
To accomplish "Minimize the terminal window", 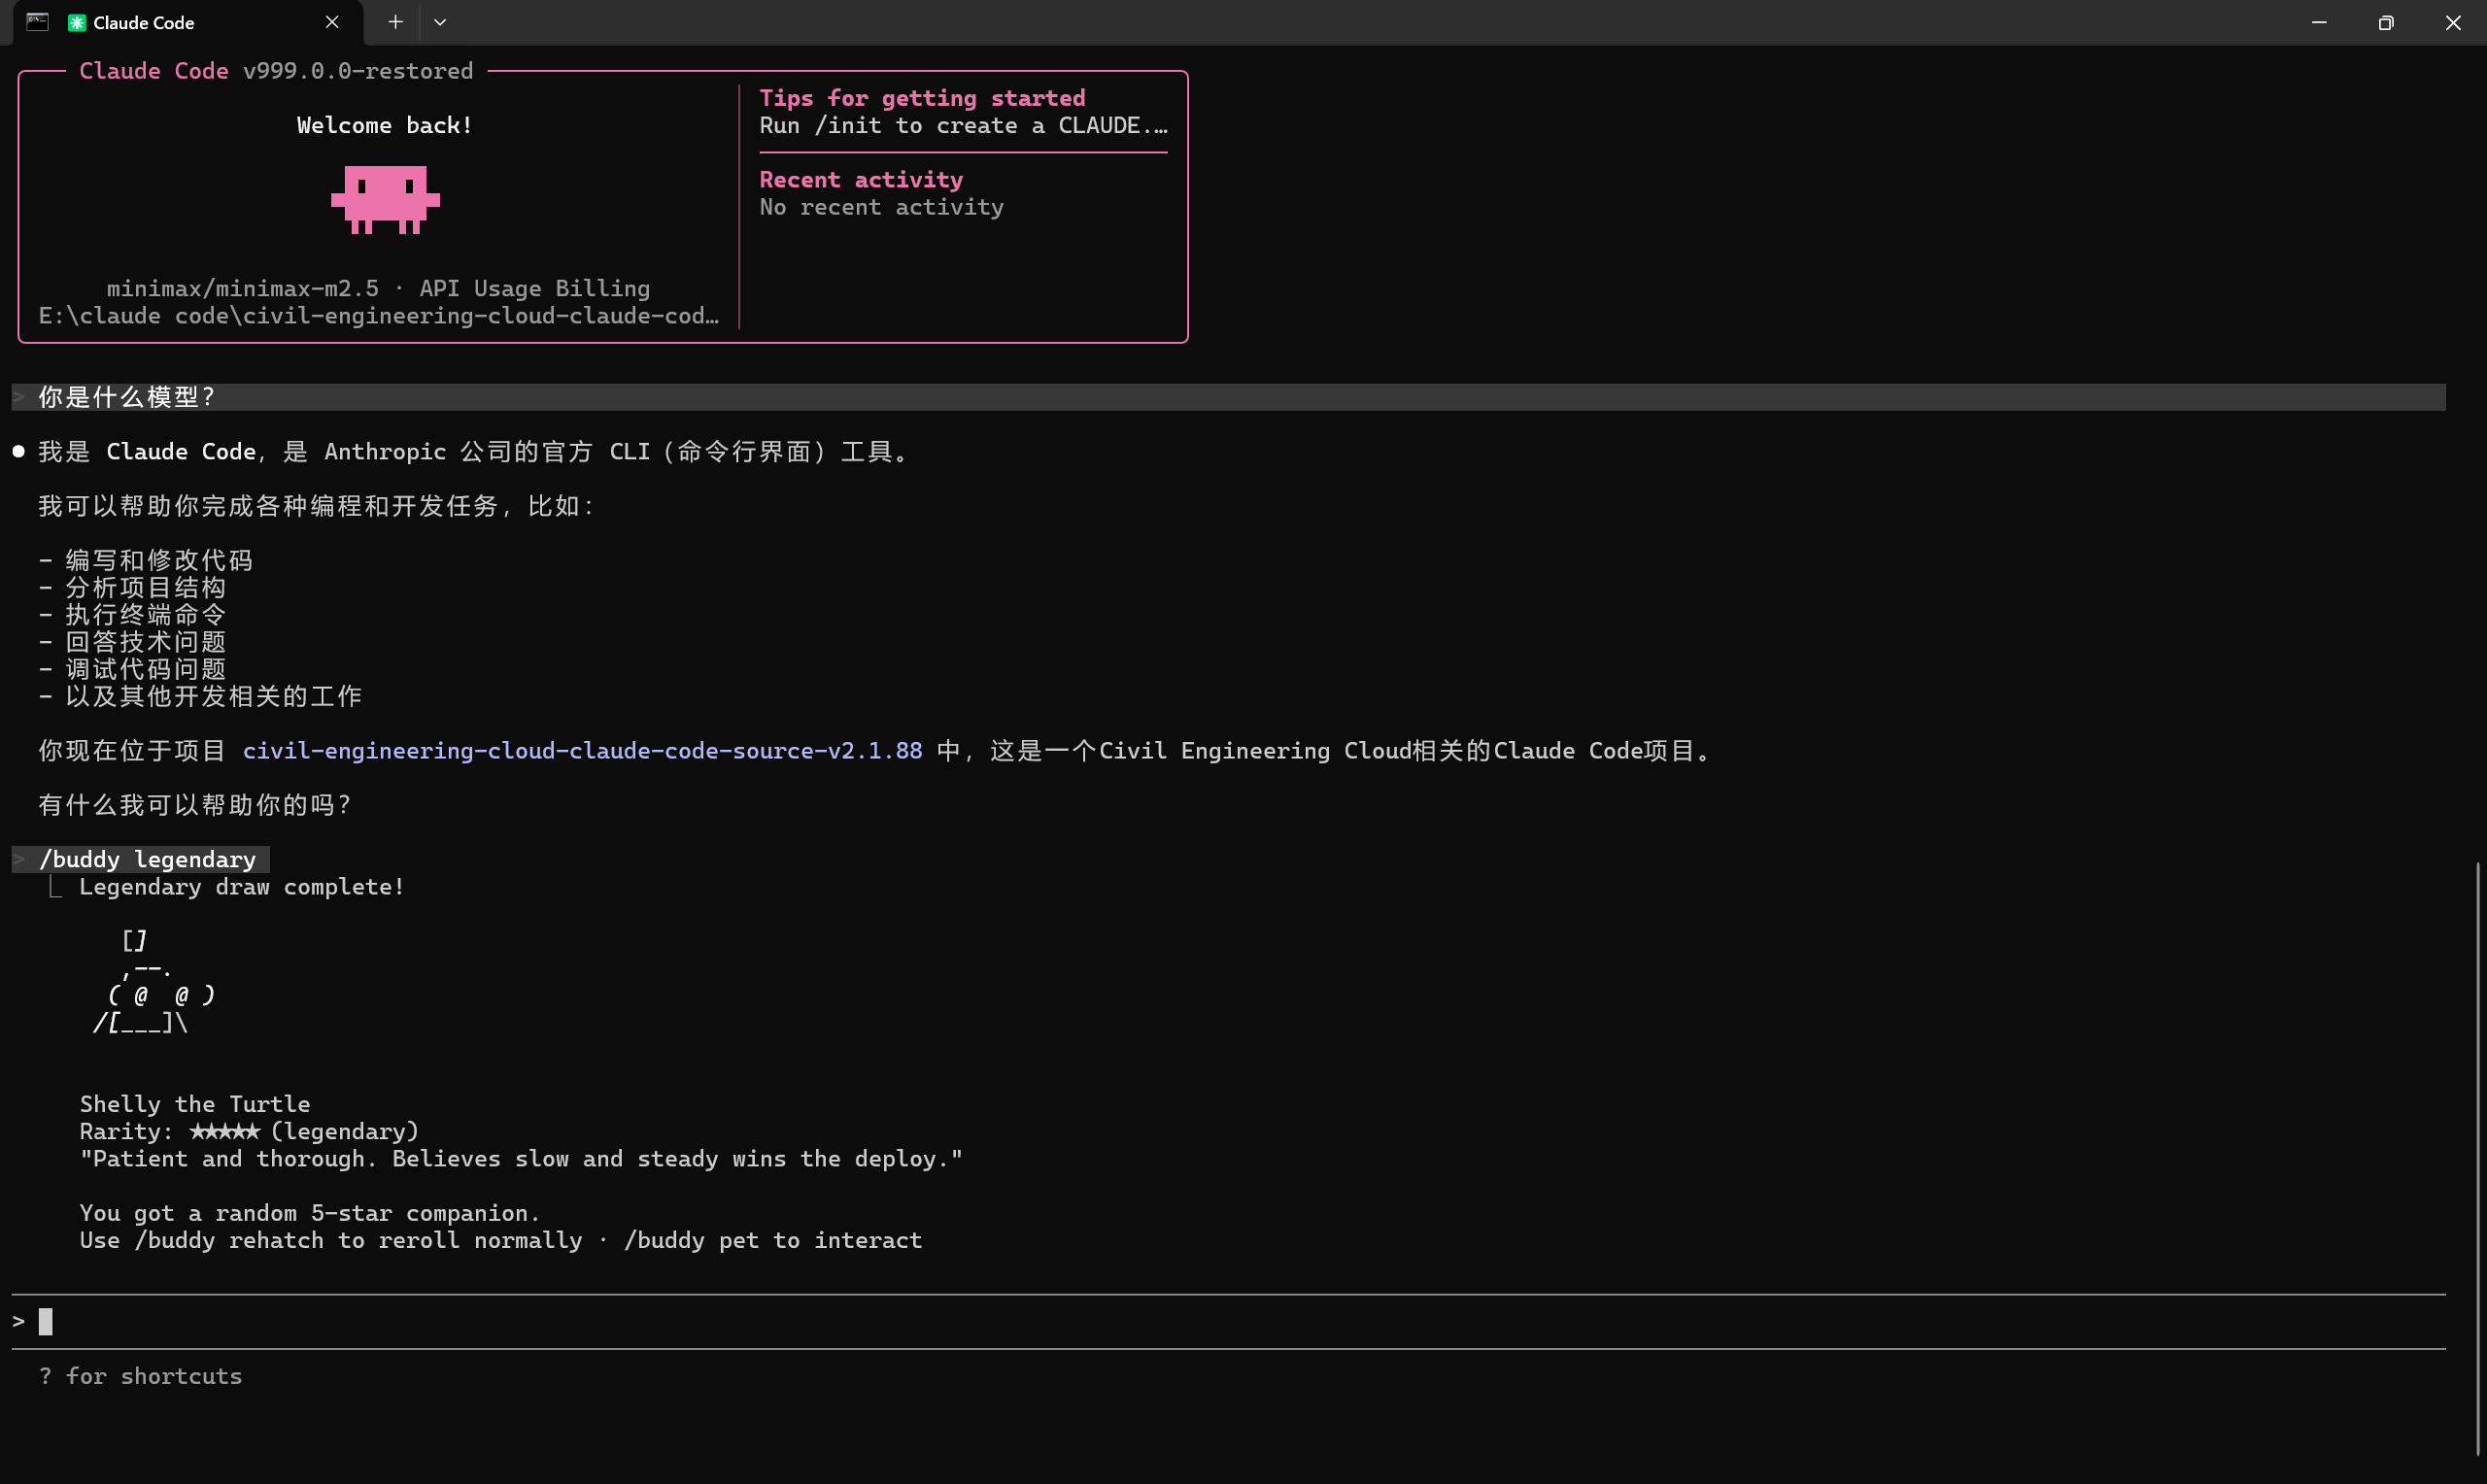I will coord(2318,22).
